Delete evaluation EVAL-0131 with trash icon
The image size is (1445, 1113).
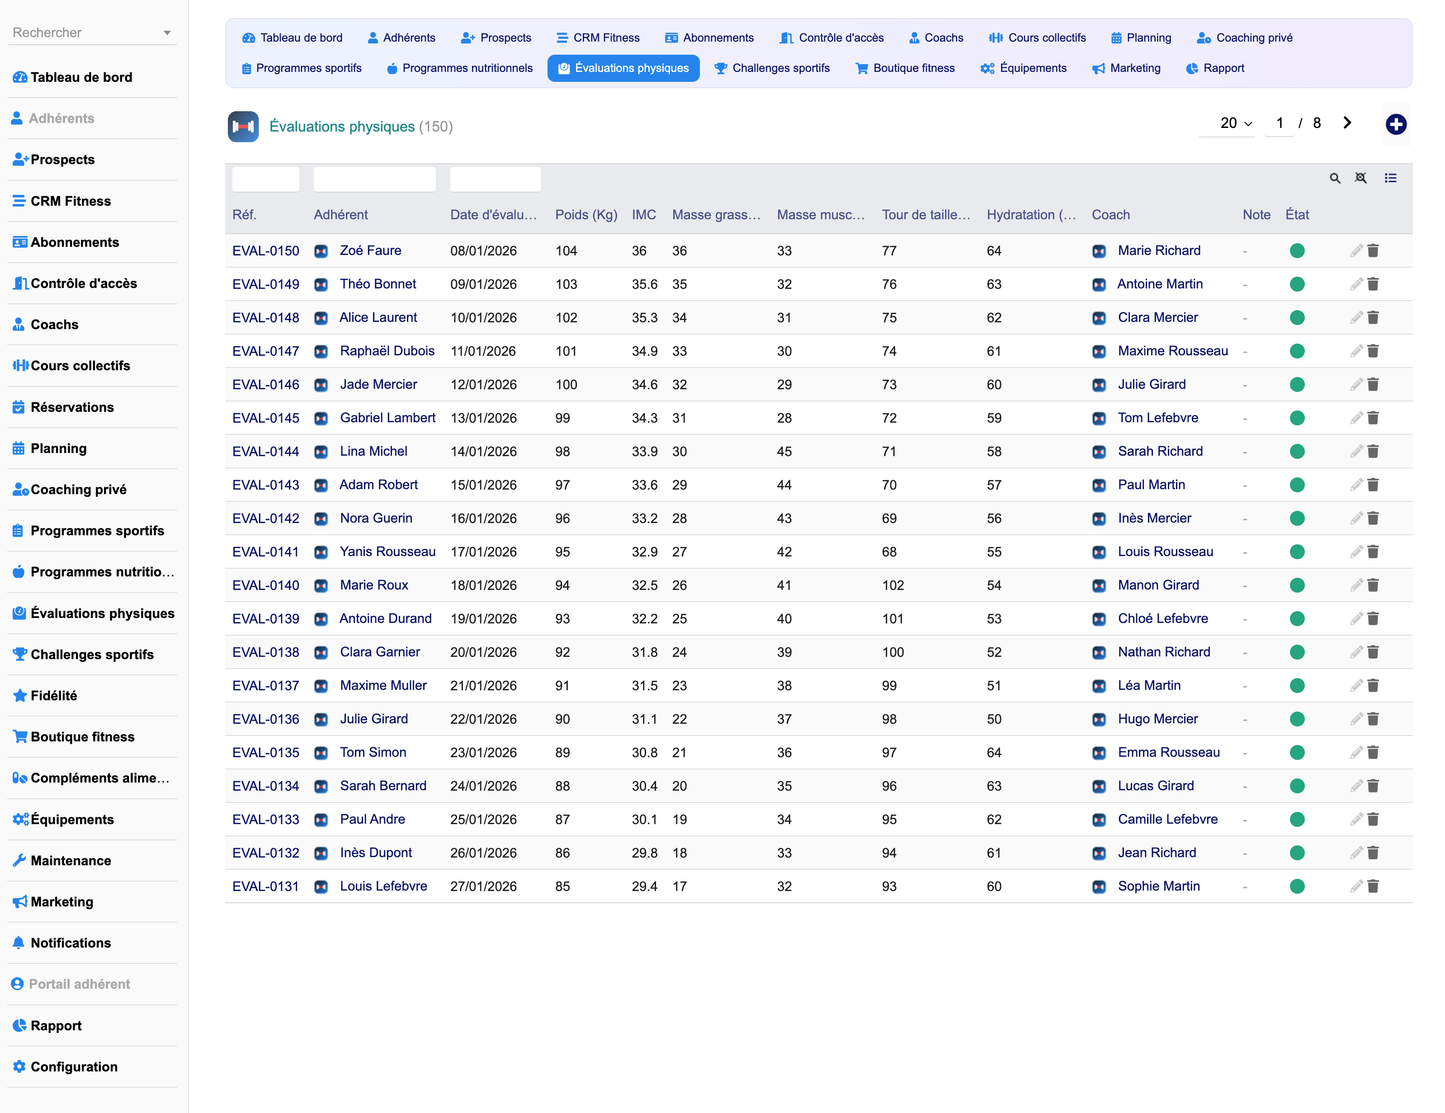pos(1373,886)
